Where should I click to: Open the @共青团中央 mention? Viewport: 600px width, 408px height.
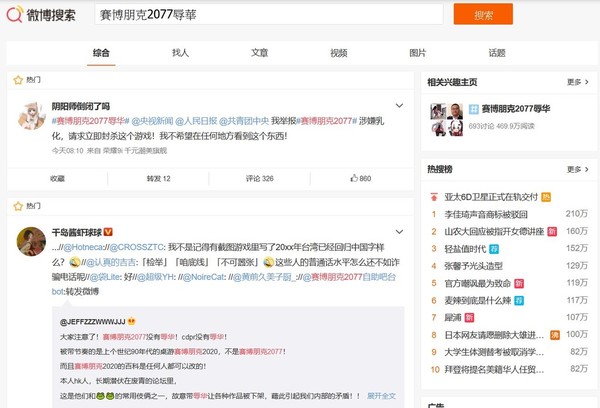click(x=244, y=121)
